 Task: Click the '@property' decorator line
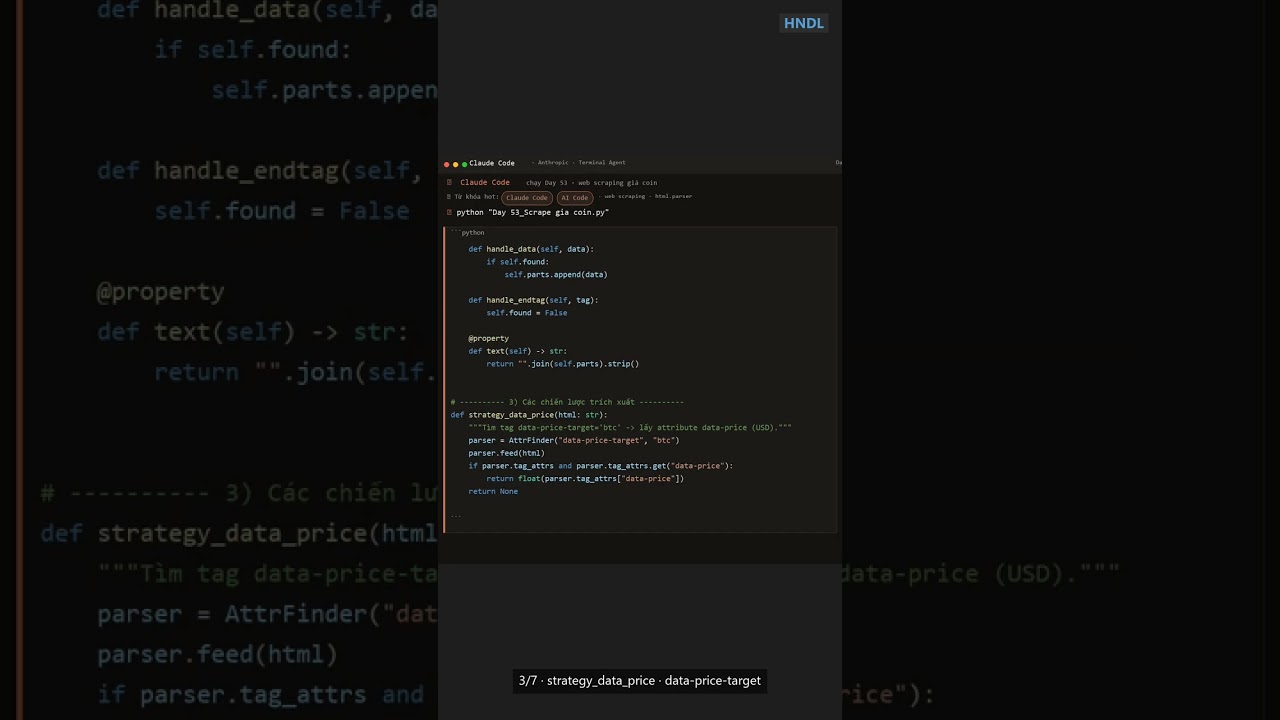[488, 338]
